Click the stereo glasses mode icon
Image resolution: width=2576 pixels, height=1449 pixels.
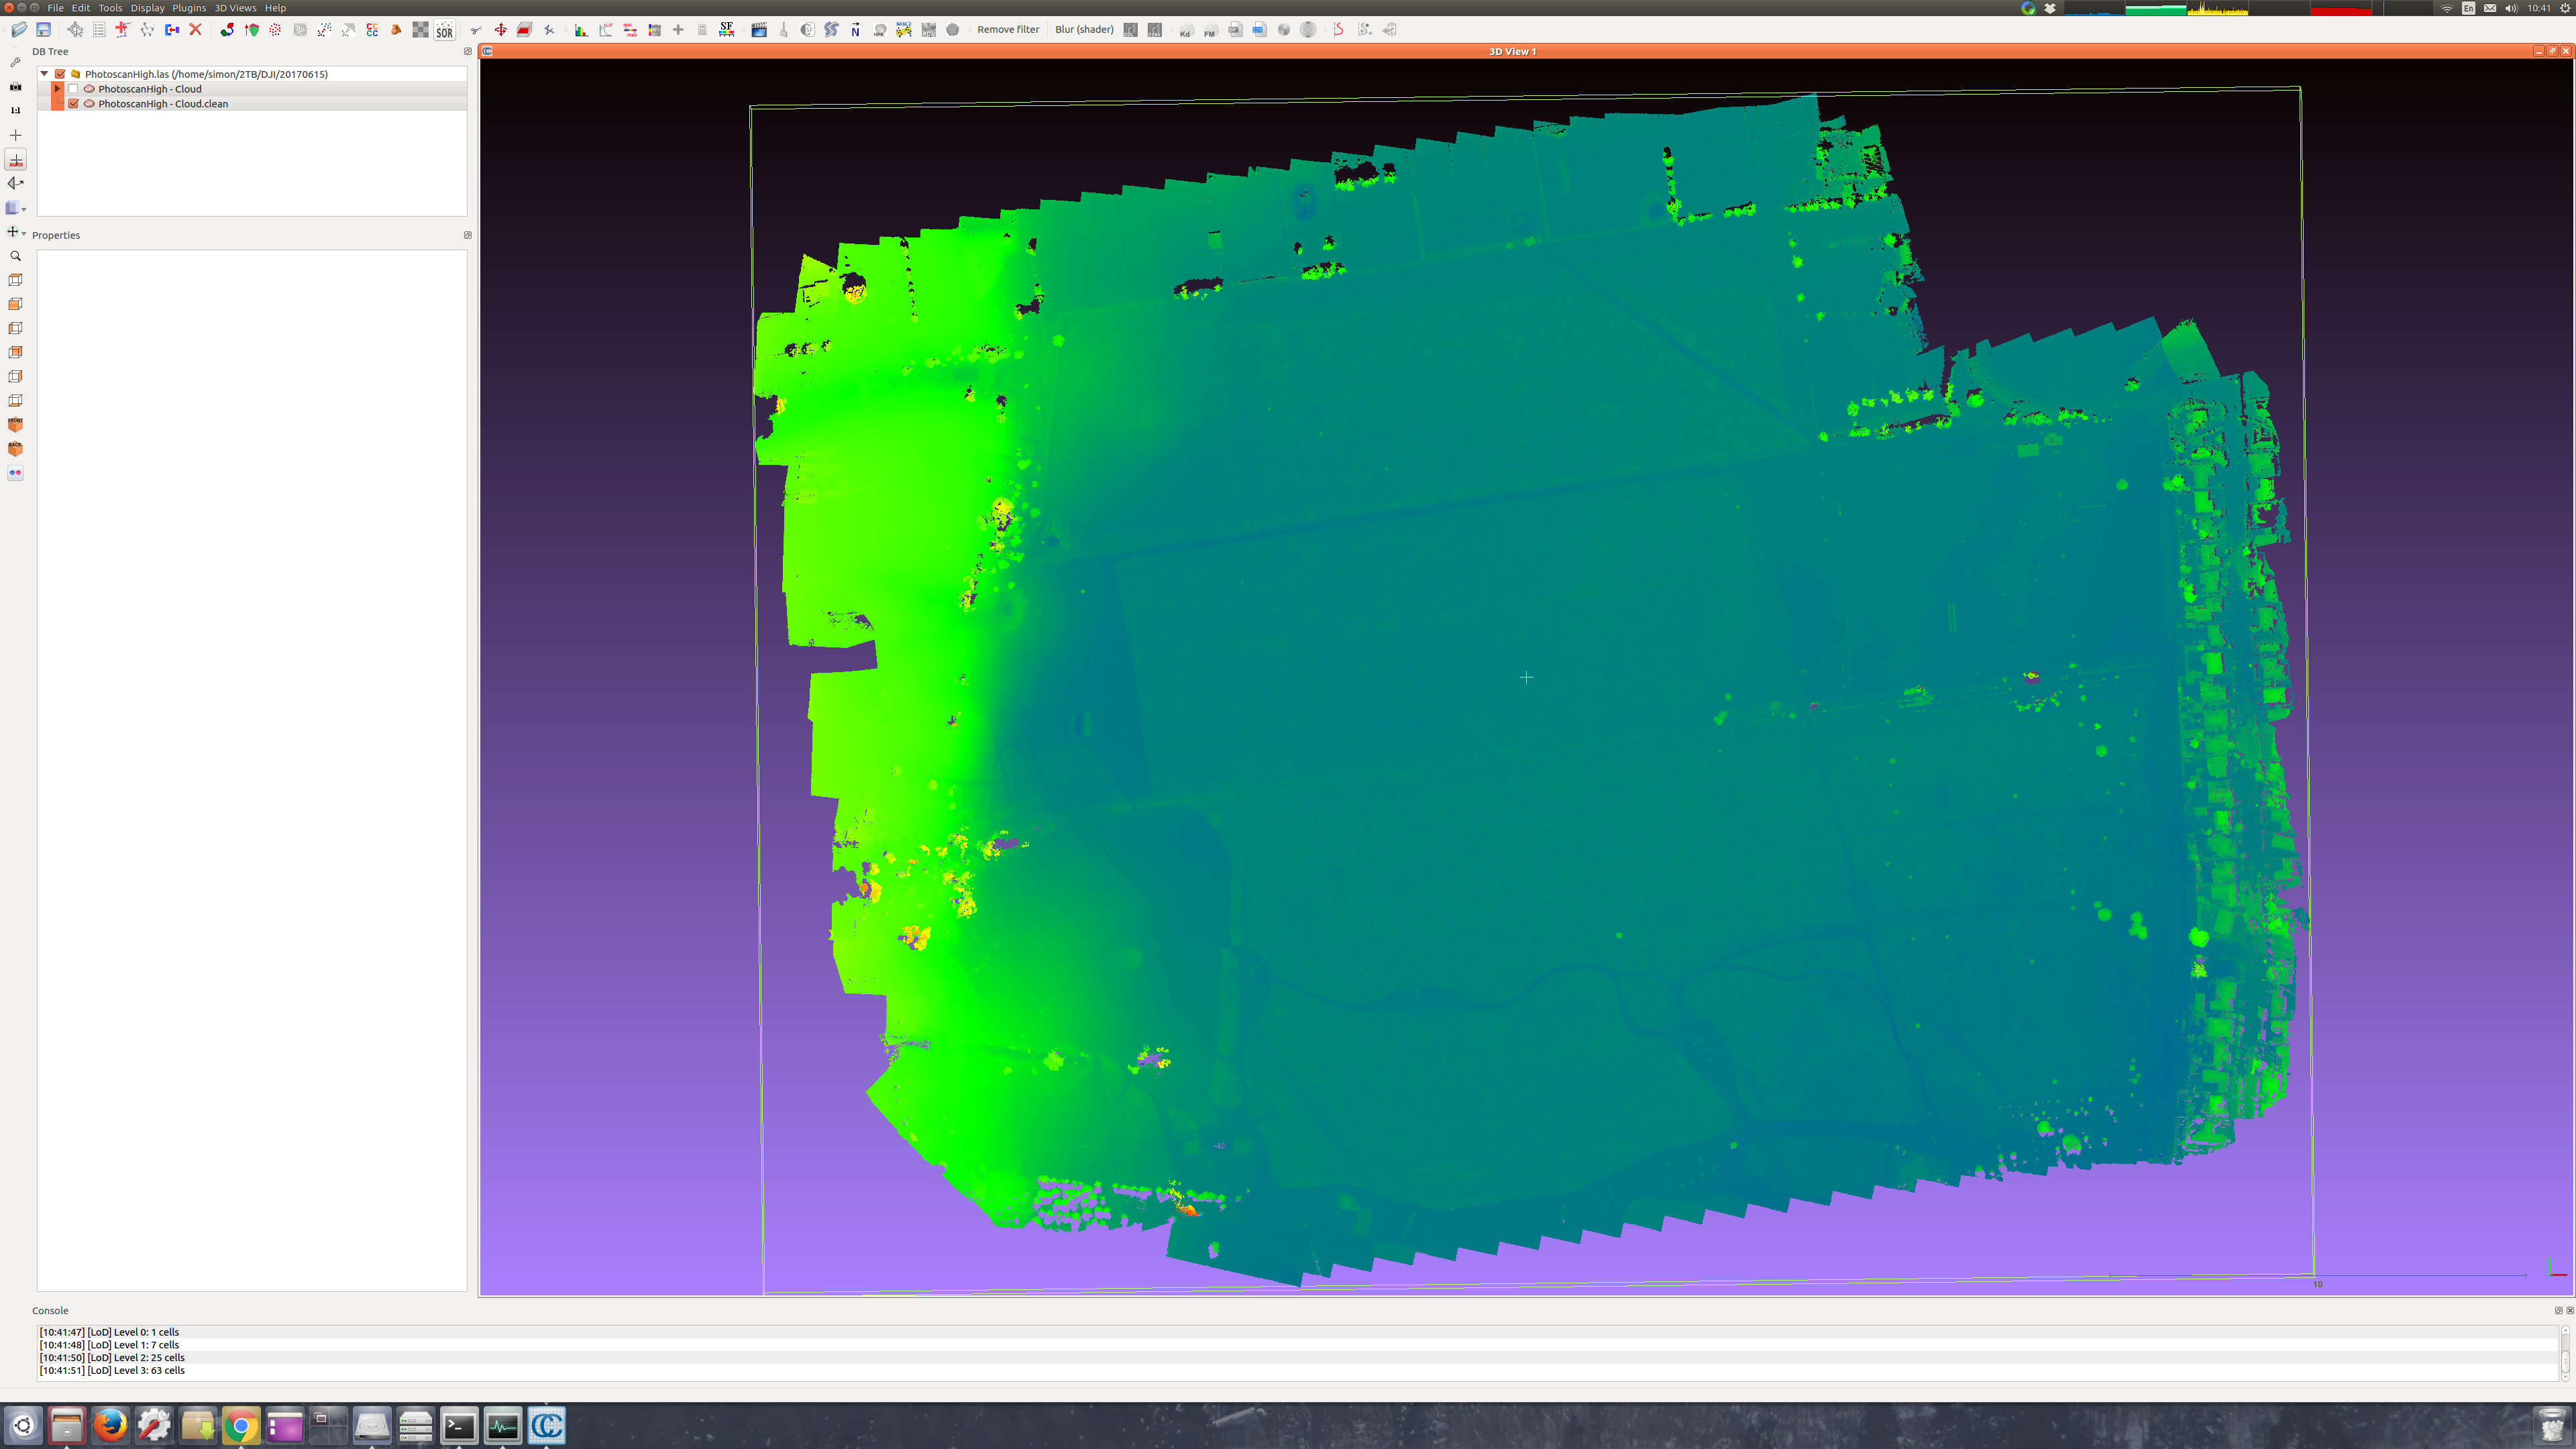pos(15,473)
